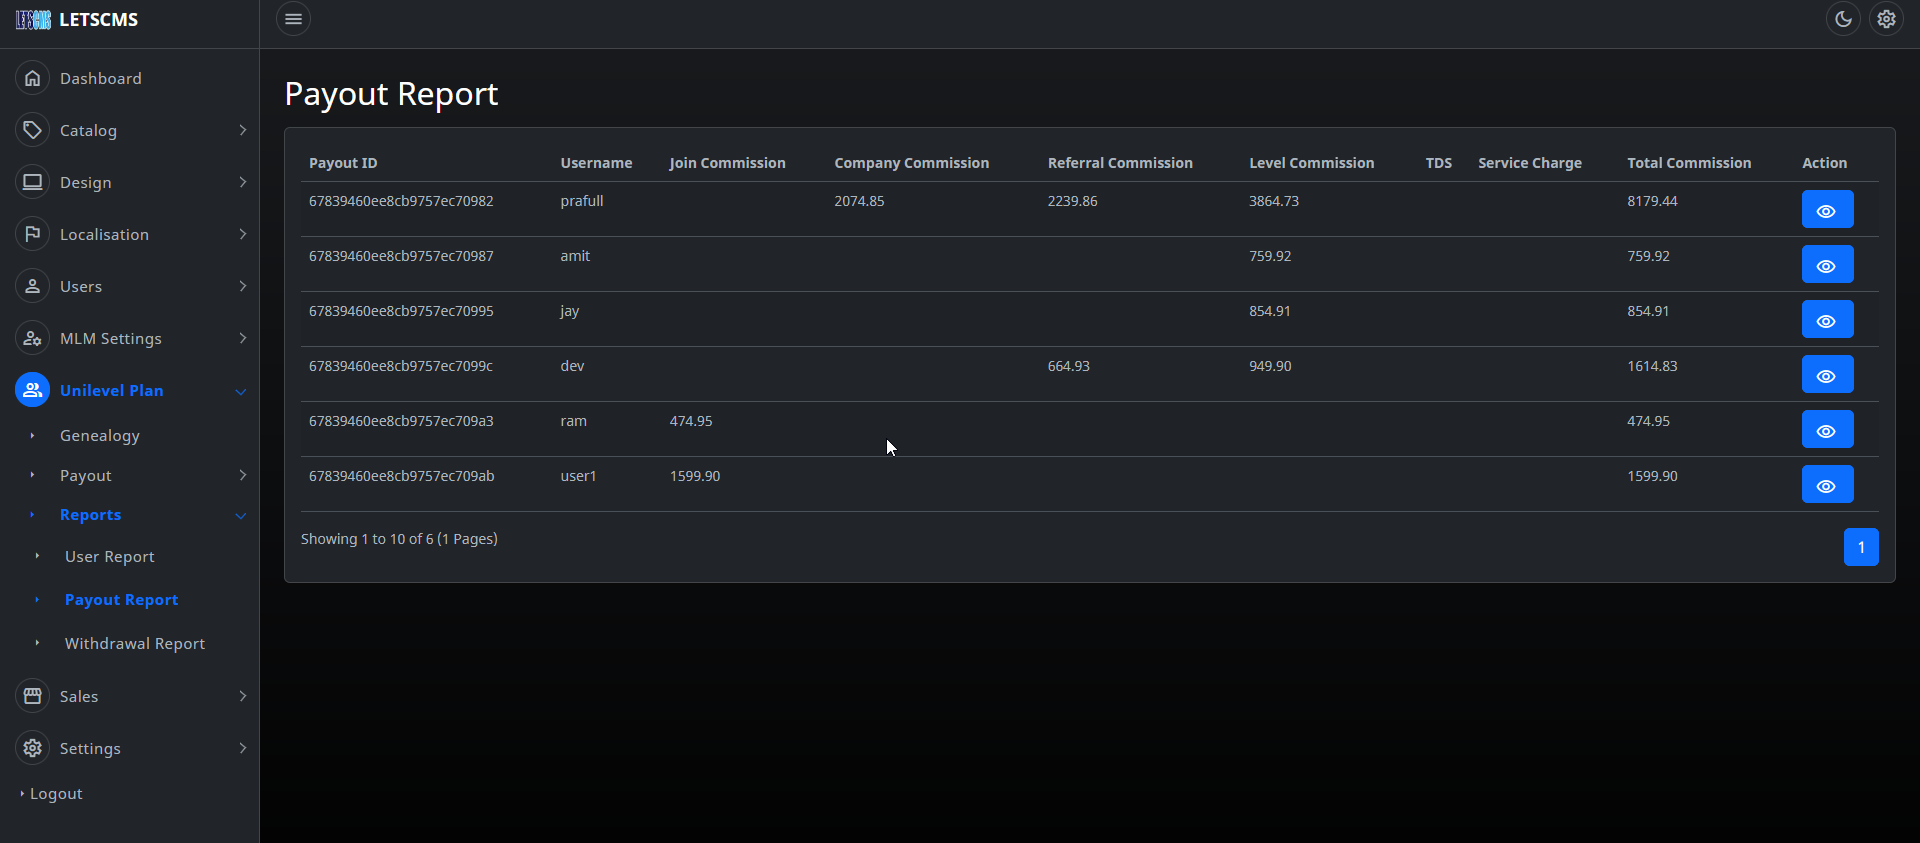Click the hamburger menu toggle icon
The image size is (1920, 843).
(293, 19)
